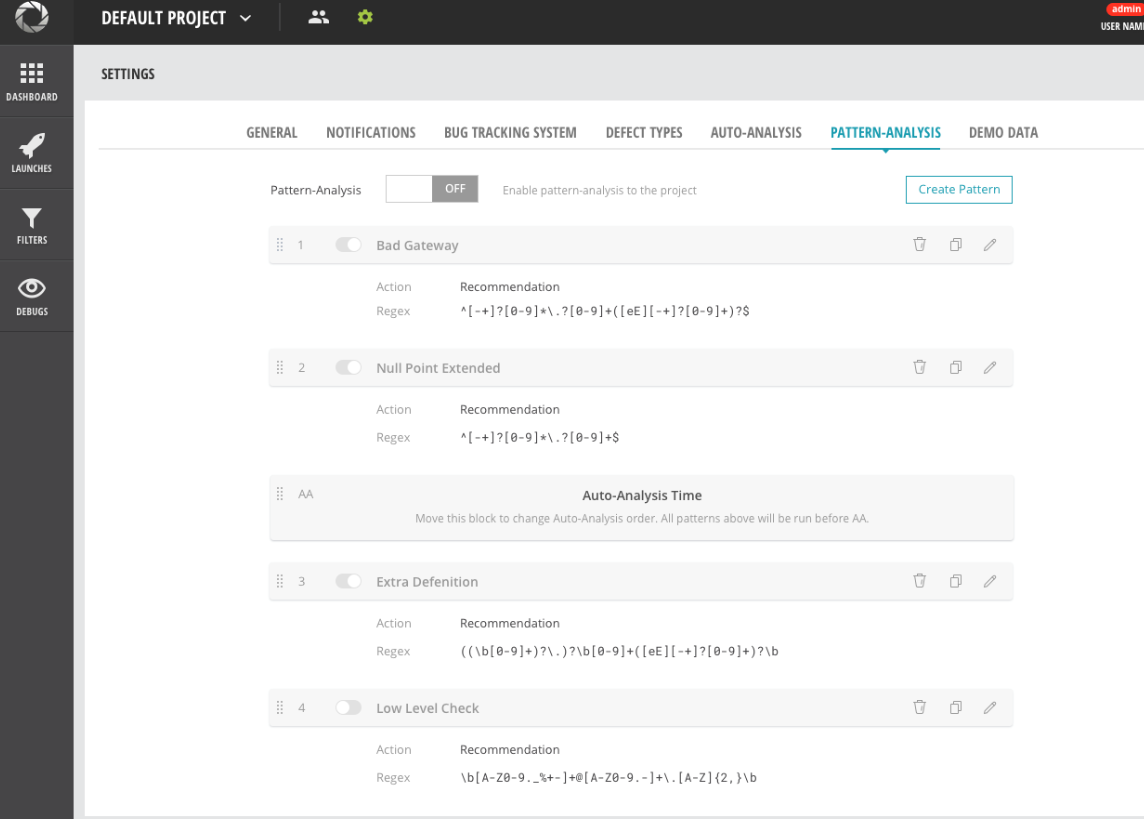The height and width of the screenshot is (819, 1144).
Task: Switch to the Defect Types tab
Action: coord(643,132)
